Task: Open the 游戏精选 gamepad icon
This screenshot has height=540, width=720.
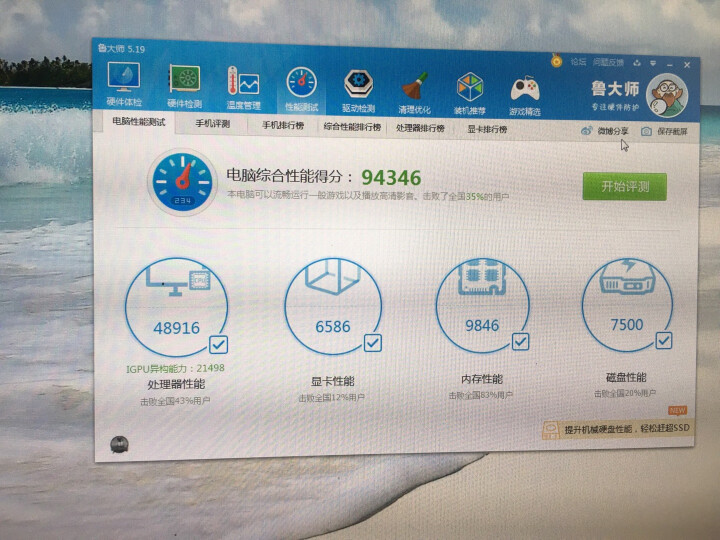Action: tap(525, 95)
